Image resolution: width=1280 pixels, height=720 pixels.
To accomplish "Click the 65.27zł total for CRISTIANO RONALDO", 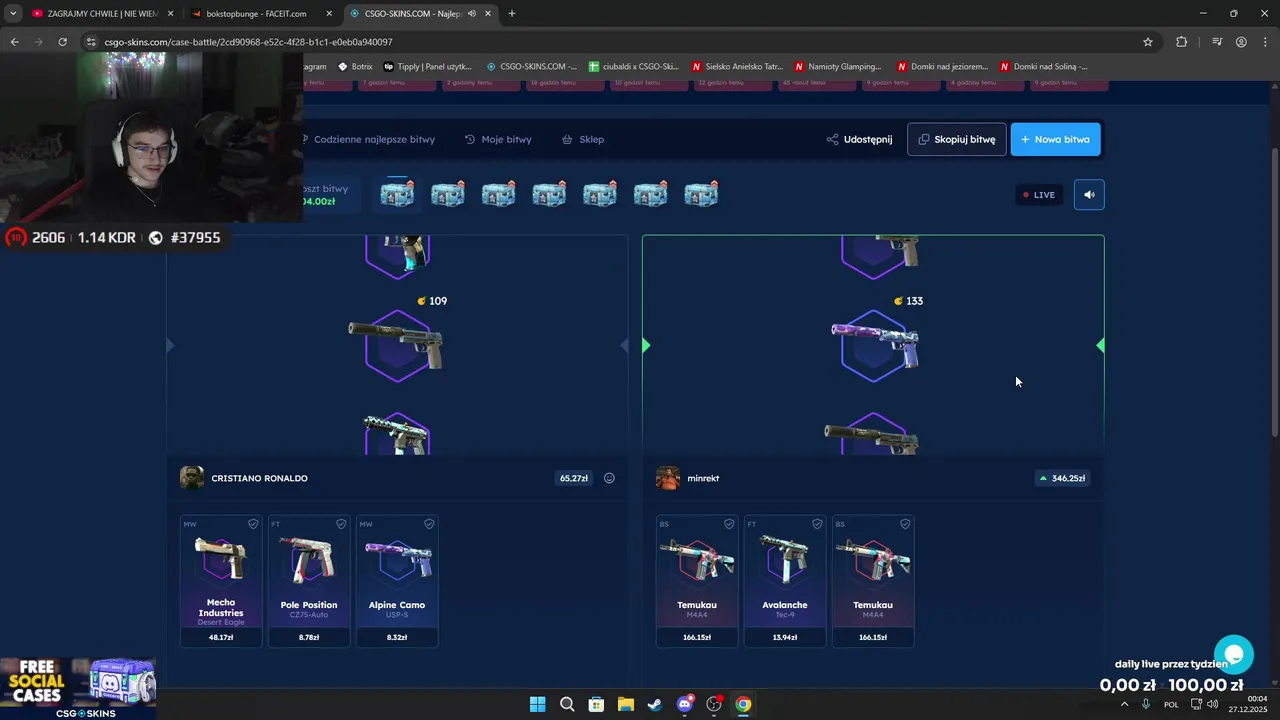I will (x=574, y=478).
